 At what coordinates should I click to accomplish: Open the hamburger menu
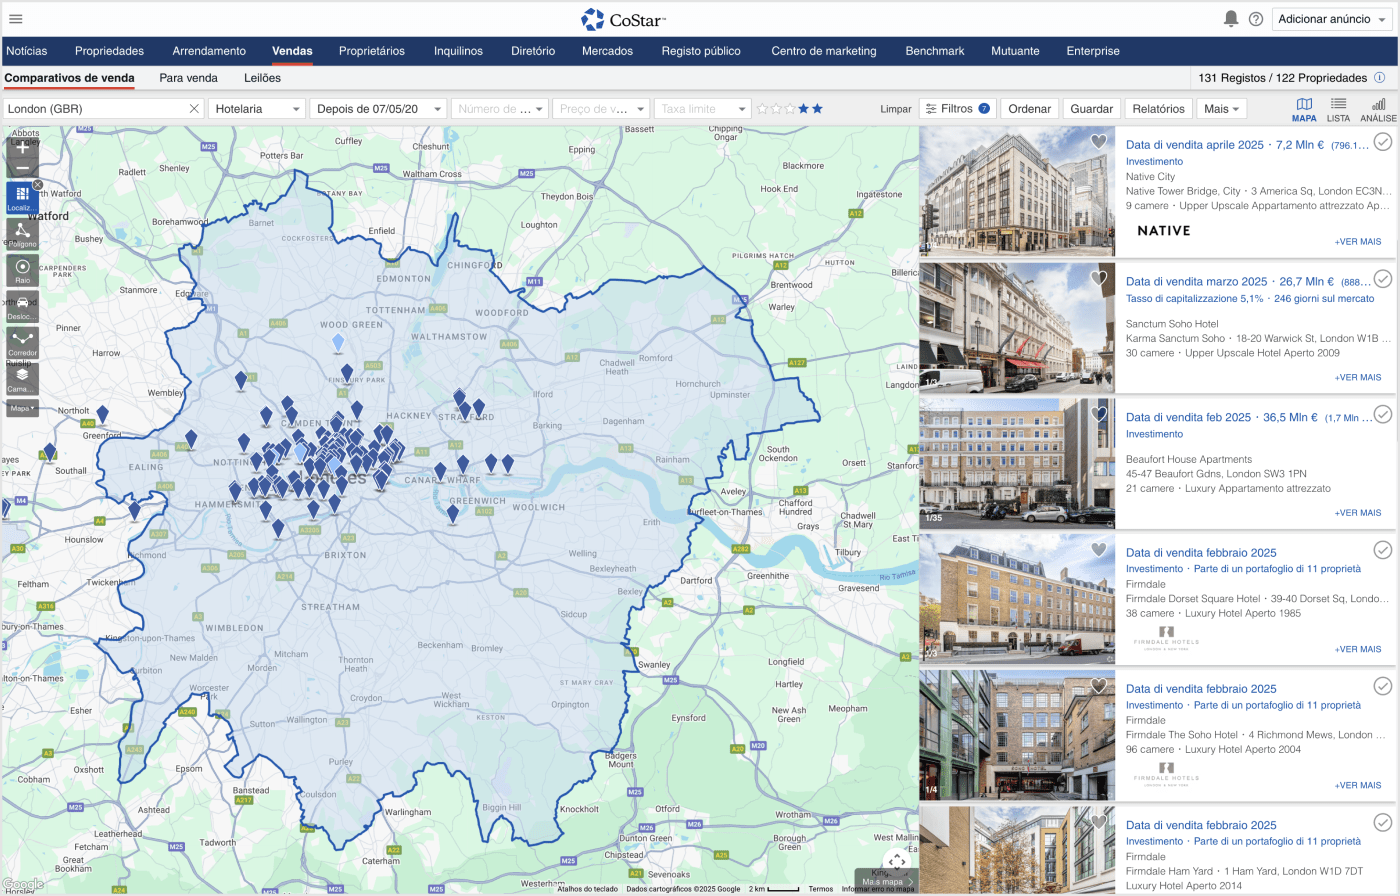[x=16, y=19]
